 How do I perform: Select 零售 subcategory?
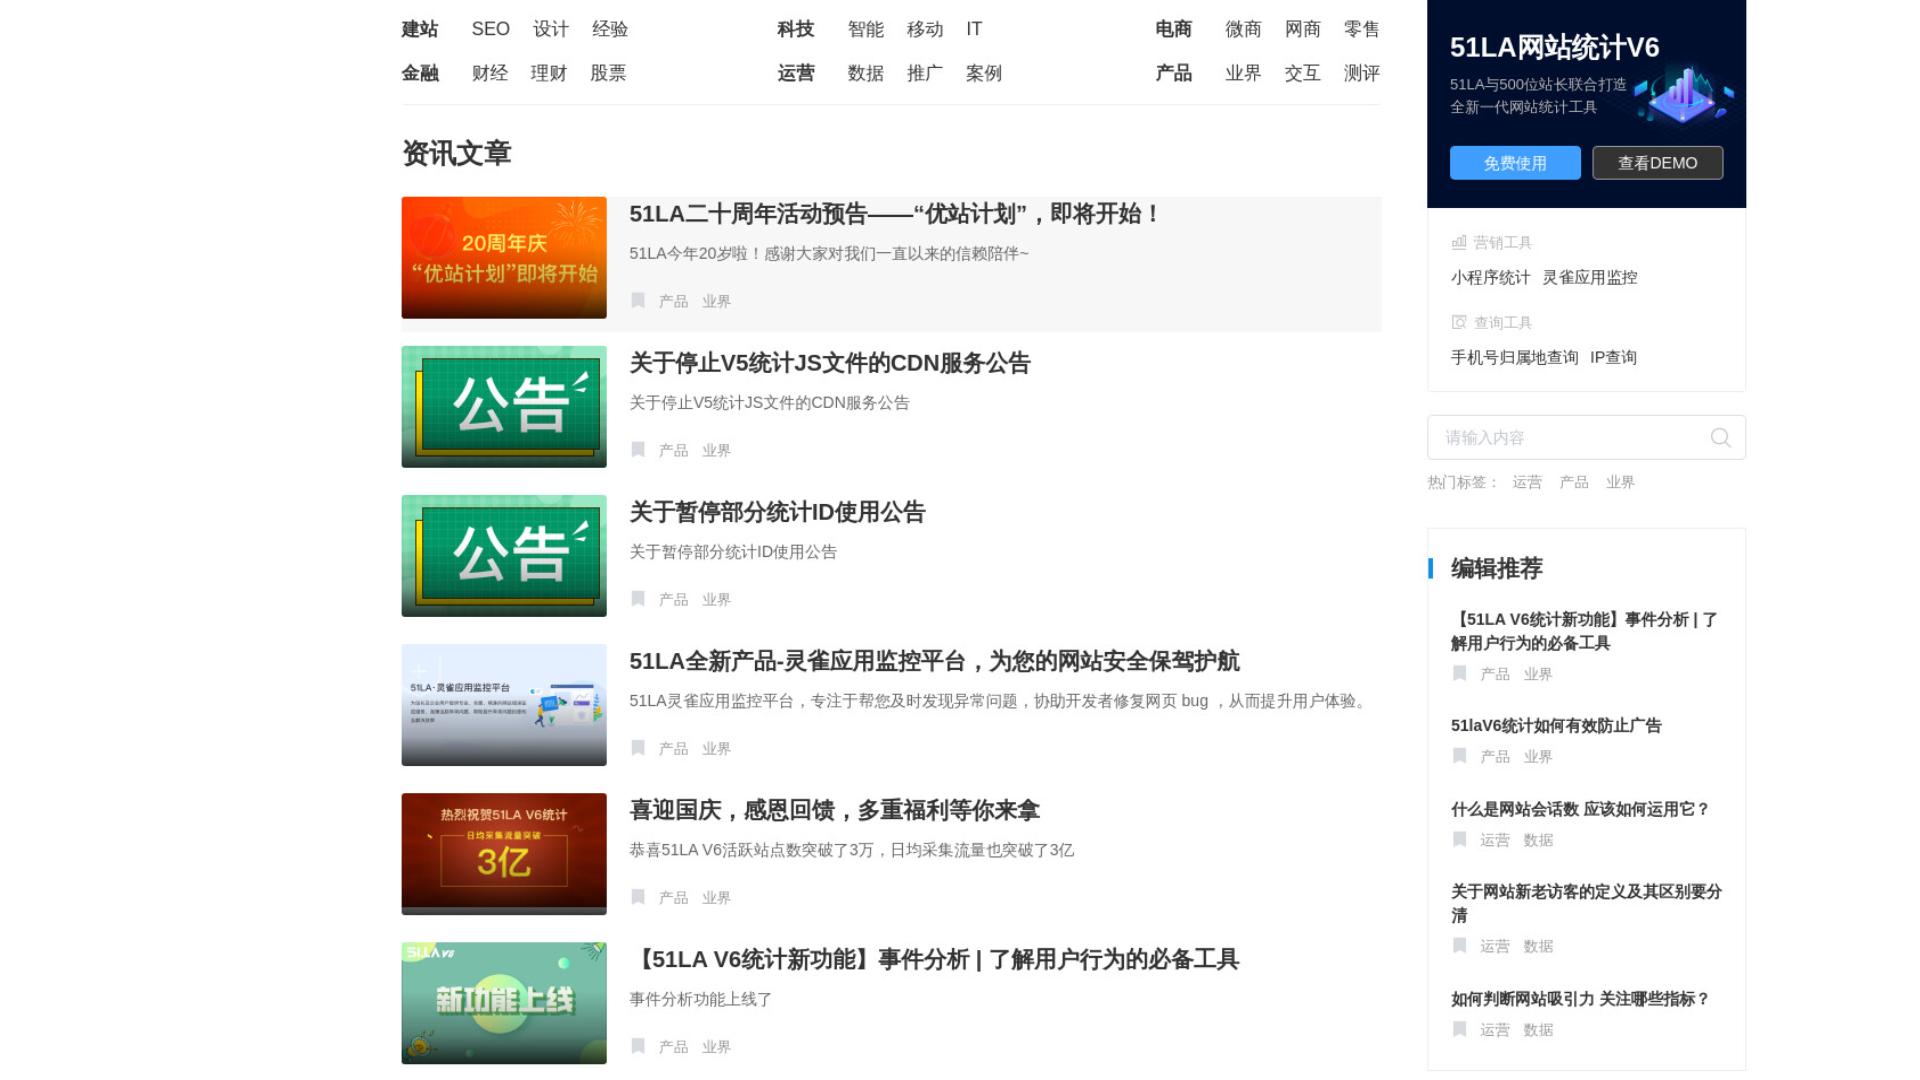1362,29
